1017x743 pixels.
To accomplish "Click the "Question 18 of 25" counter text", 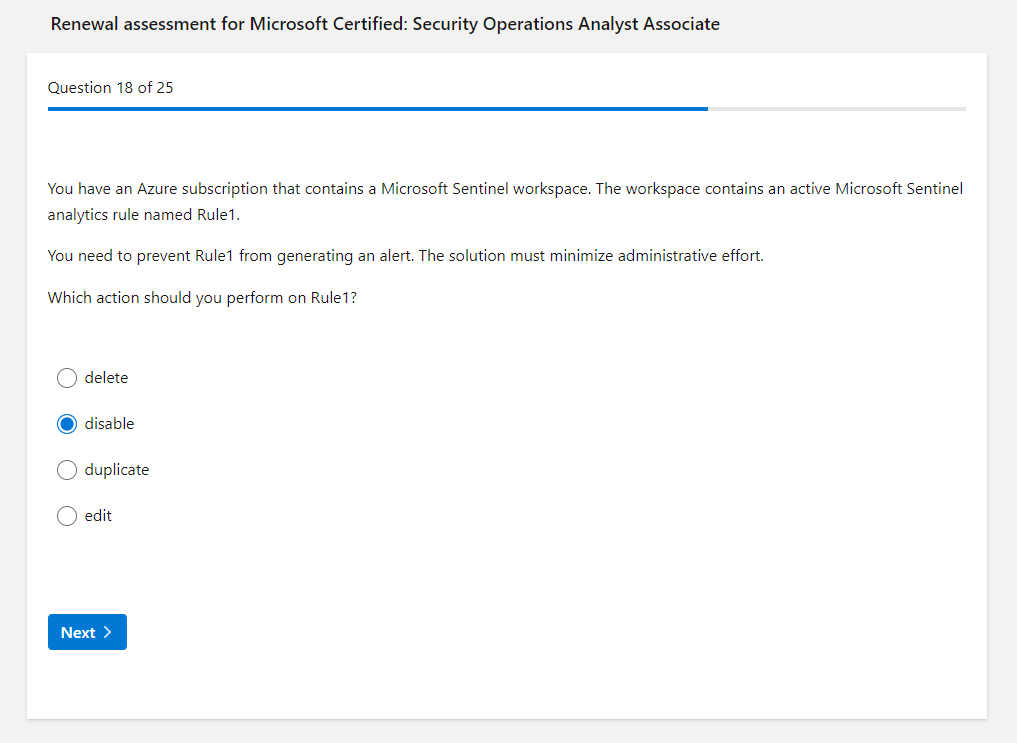I will (x=110, y=88).
